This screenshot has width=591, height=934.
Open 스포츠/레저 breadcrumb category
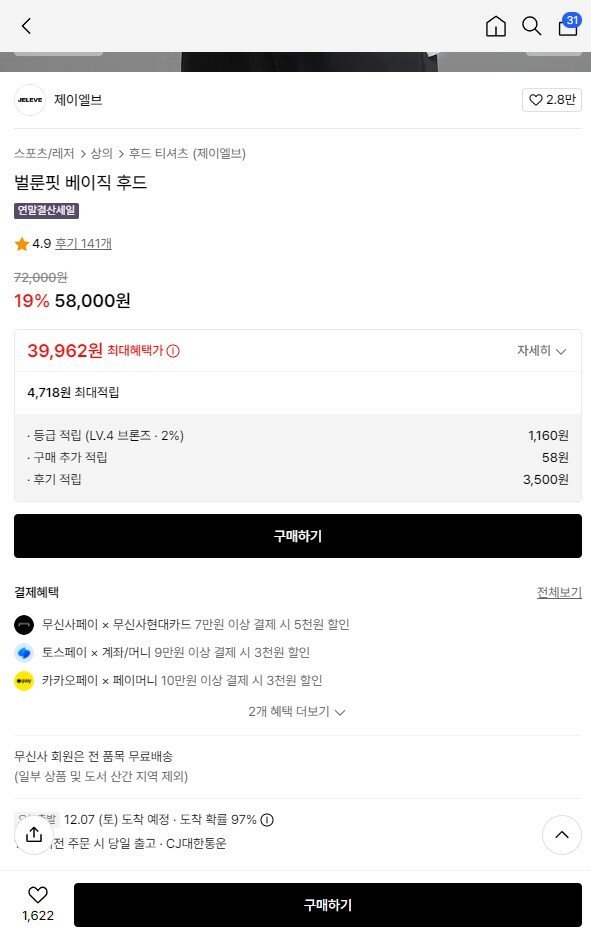pos(44,153)
